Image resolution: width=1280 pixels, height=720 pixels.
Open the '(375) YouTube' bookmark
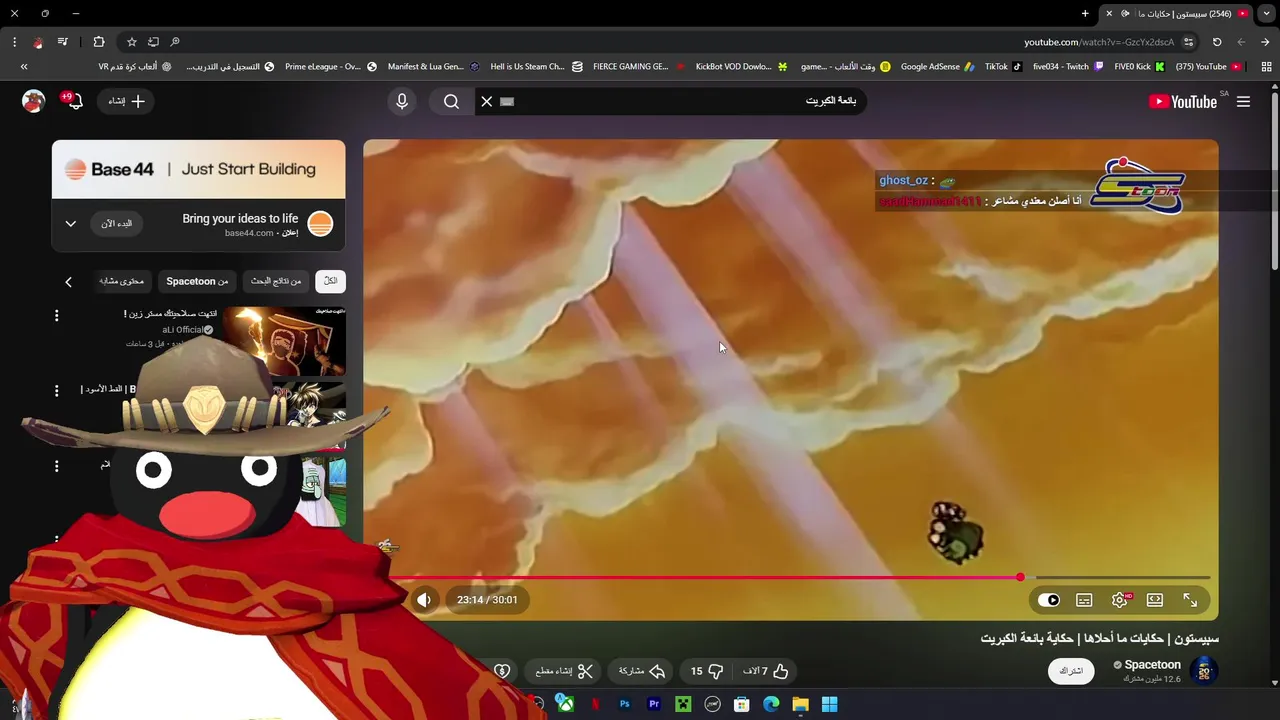(1208, 67)
